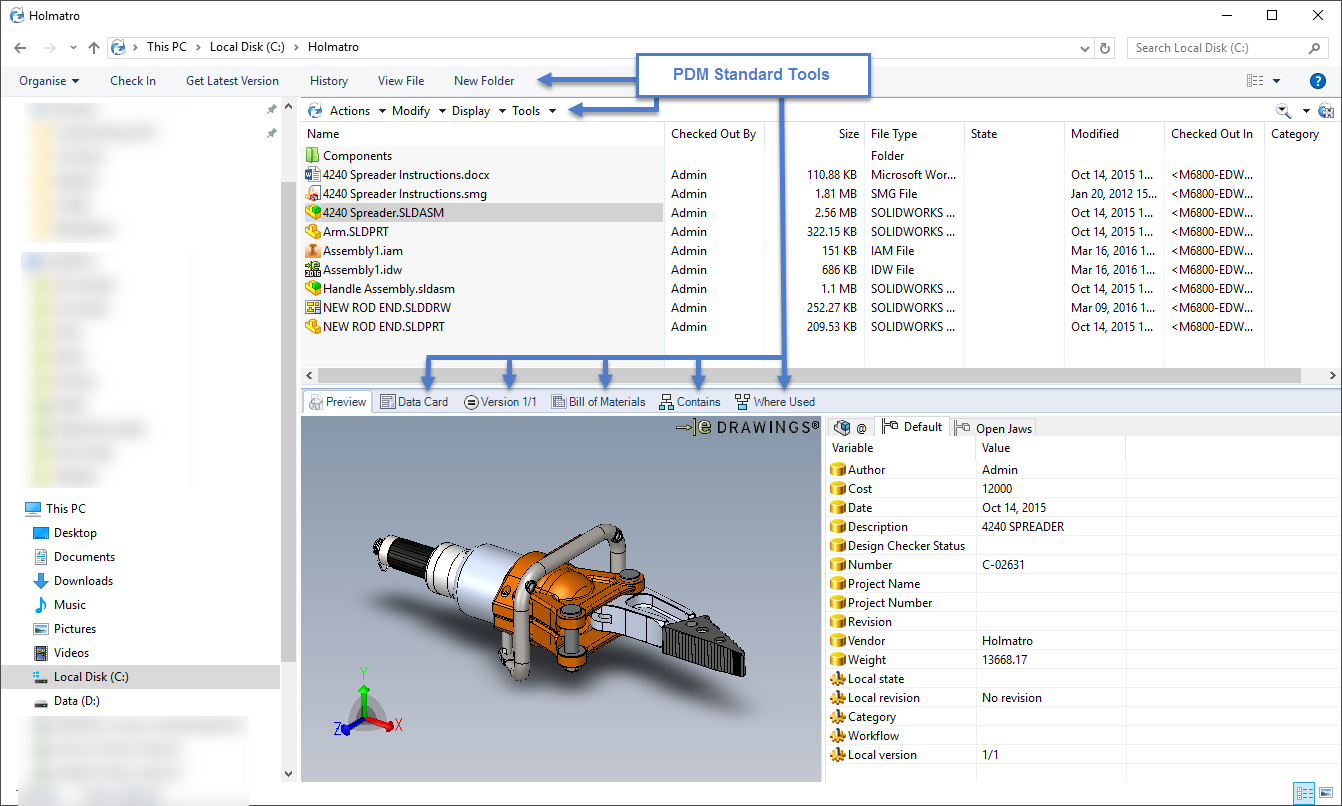1342x806 pixels.
Task: Click the Holmatro window title icon
Action: coord(16,15)
